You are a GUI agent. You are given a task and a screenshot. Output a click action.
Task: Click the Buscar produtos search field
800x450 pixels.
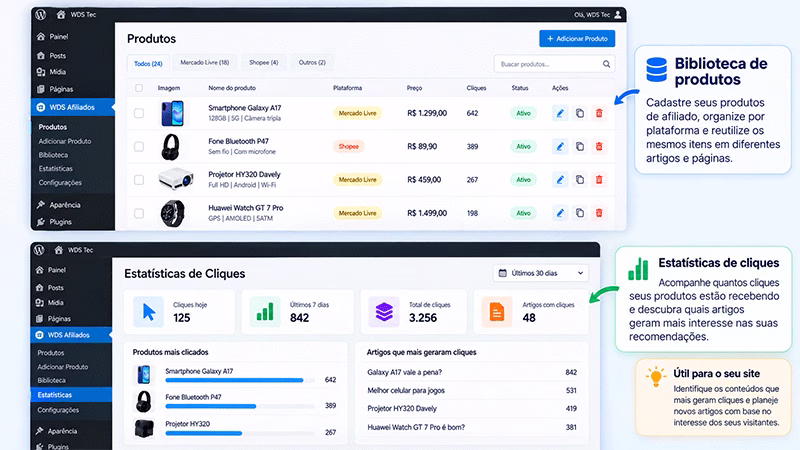[554, 64]
